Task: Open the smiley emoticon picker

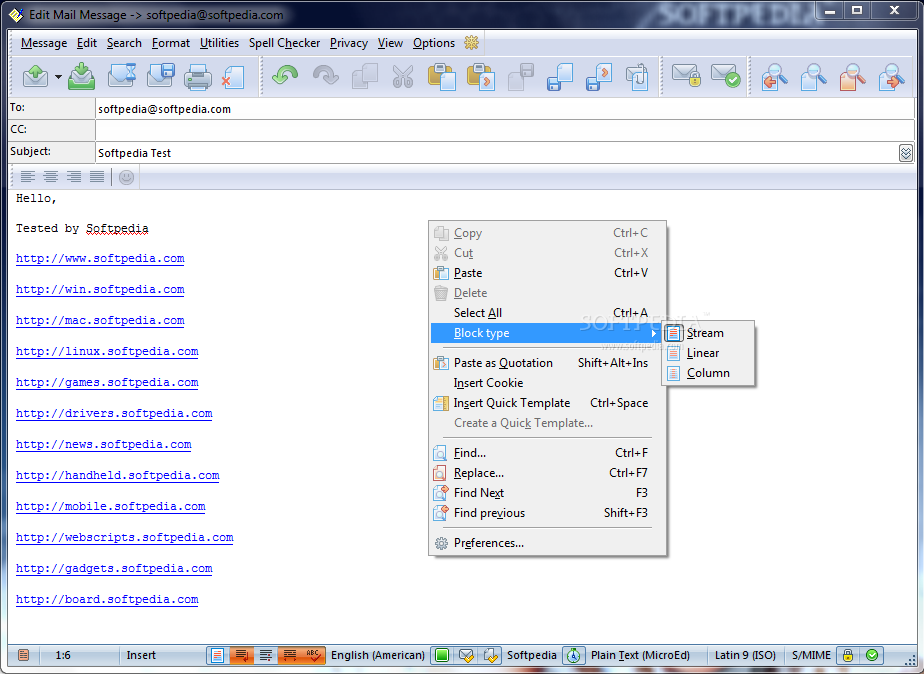Action: pos(126,177)
